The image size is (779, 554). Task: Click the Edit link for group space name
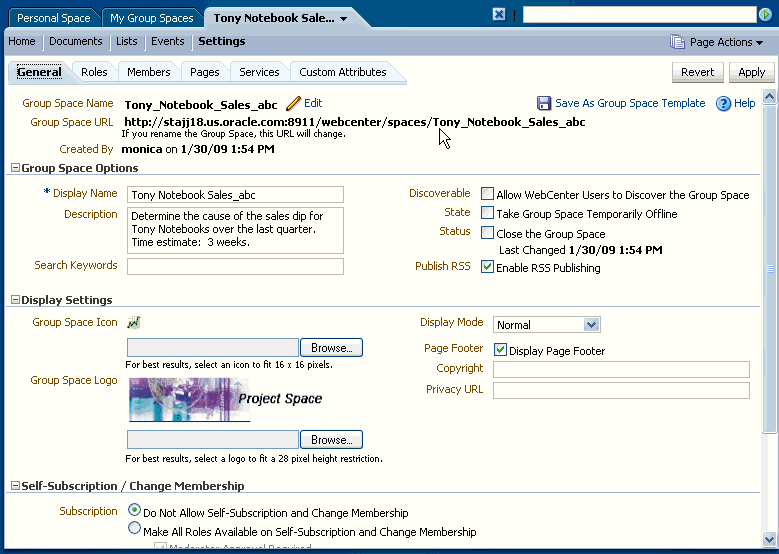[313, 103]
